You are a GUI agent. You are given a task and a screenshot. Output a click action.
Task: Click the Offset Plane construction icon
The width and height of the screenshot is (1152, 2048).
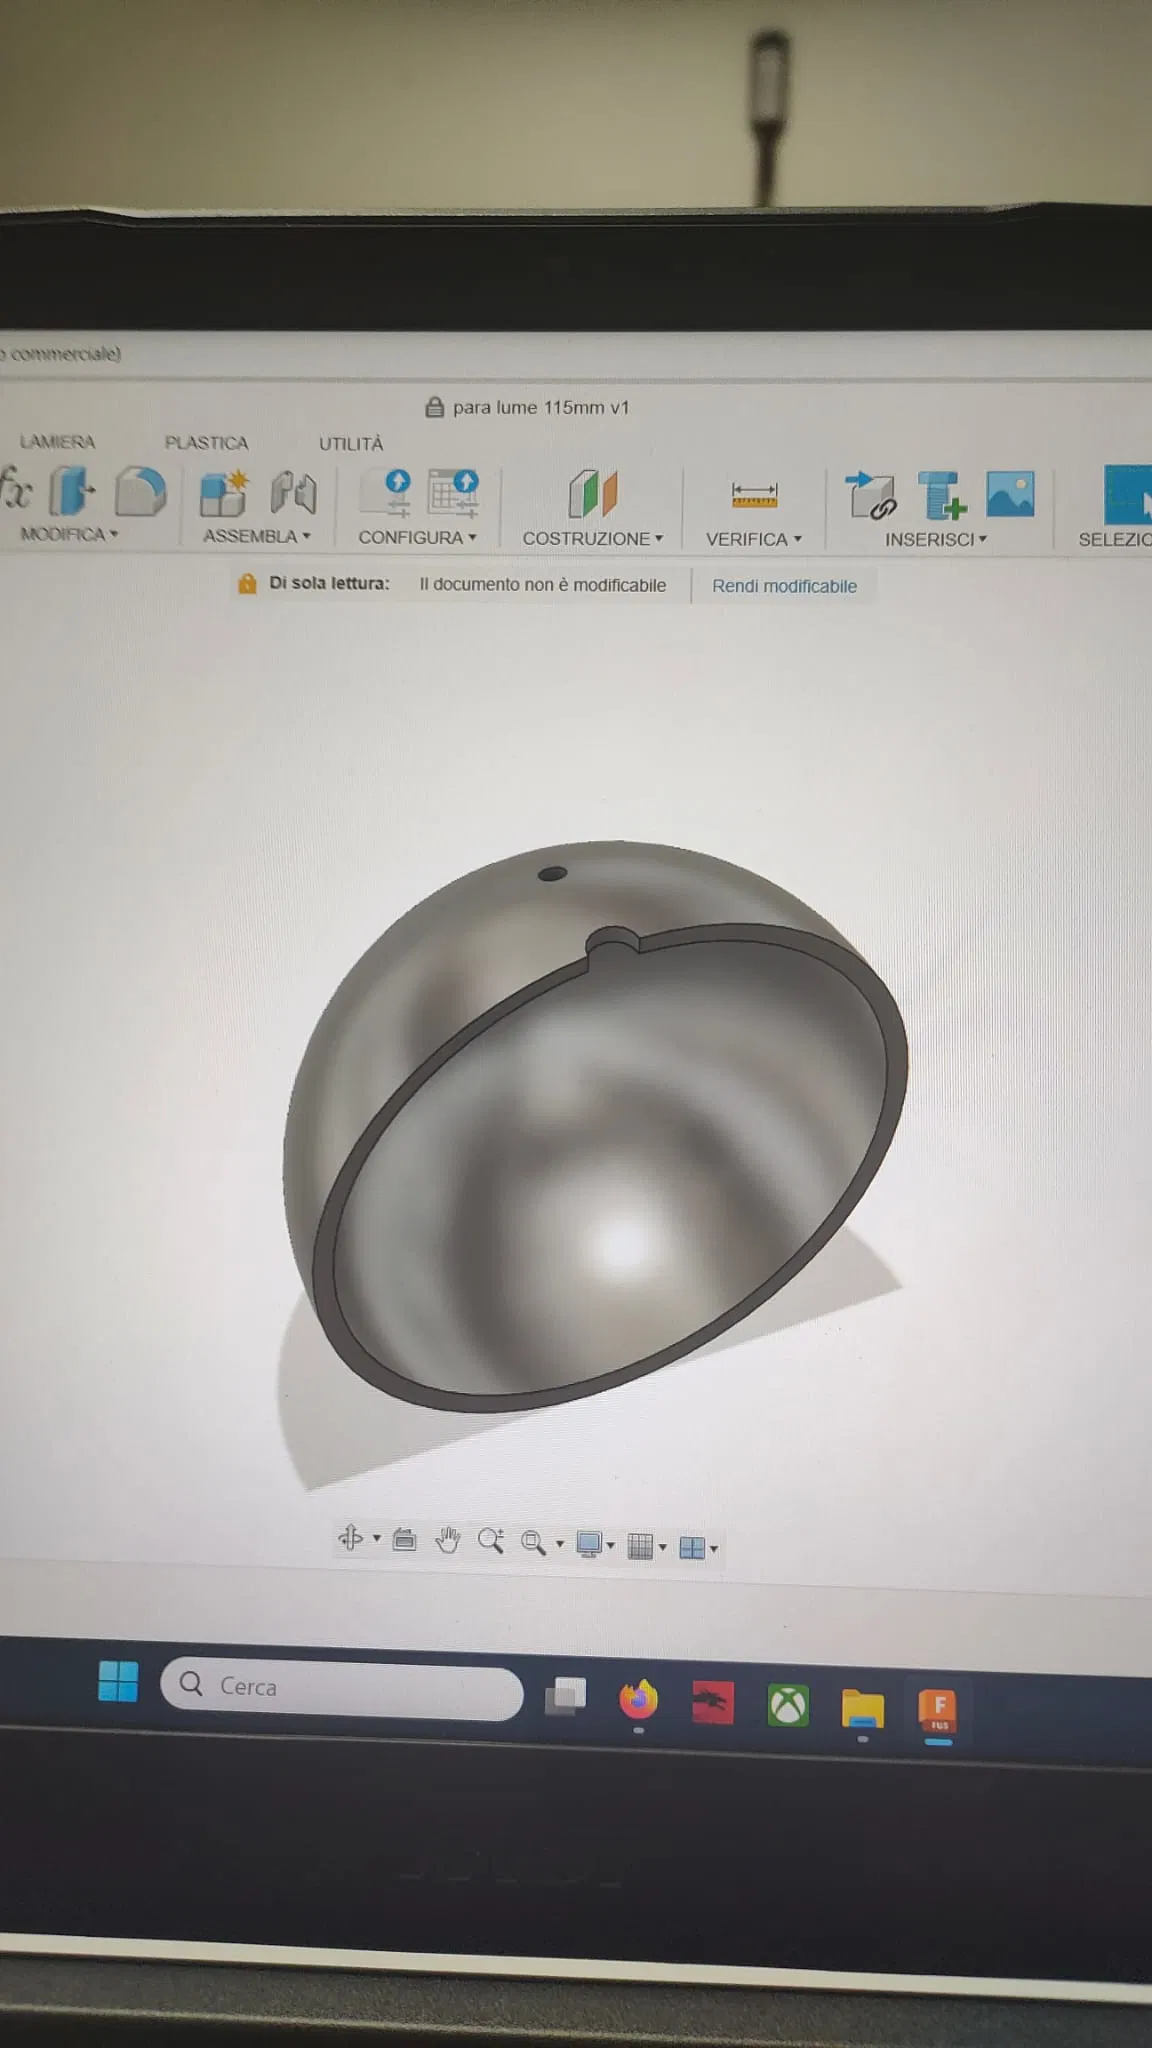(x=593, y=493)
